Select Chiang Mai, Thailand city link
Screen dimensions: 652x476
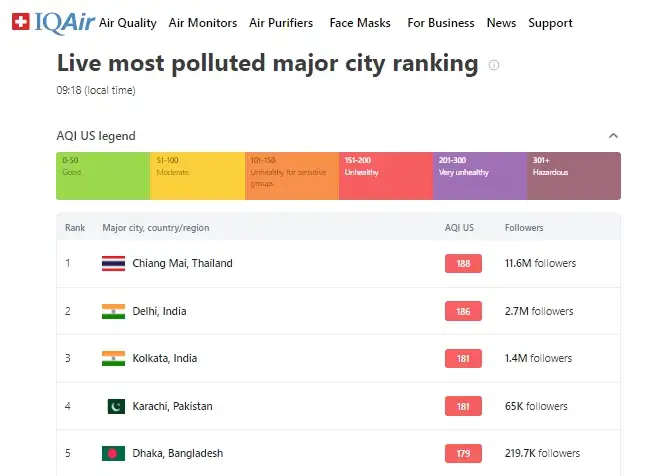coord(182,264)
